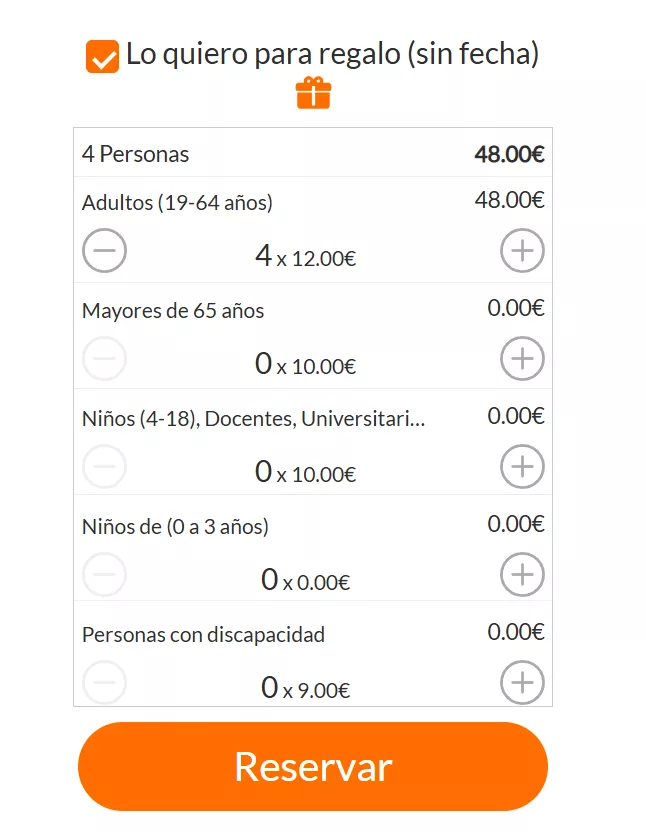Image resolution: width=646 pixels, height=832 pixels.
Task: Add a Niños (4-18) ticket
Action: point(521,466)
